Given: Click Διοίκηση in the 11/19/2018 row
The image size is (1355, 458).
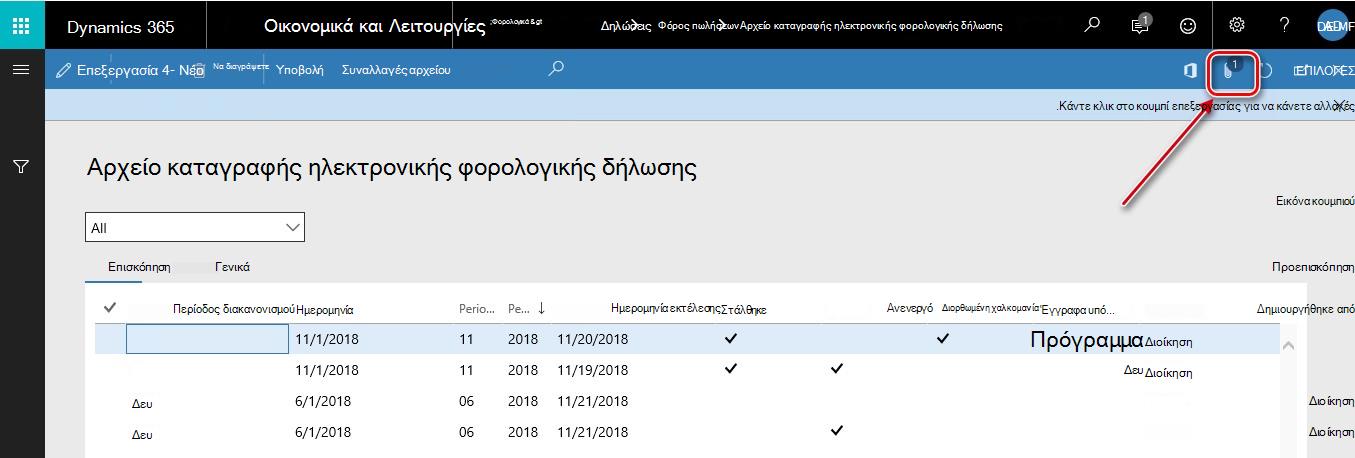Looking at the screenshot, I should click(x=1169, y=373).
